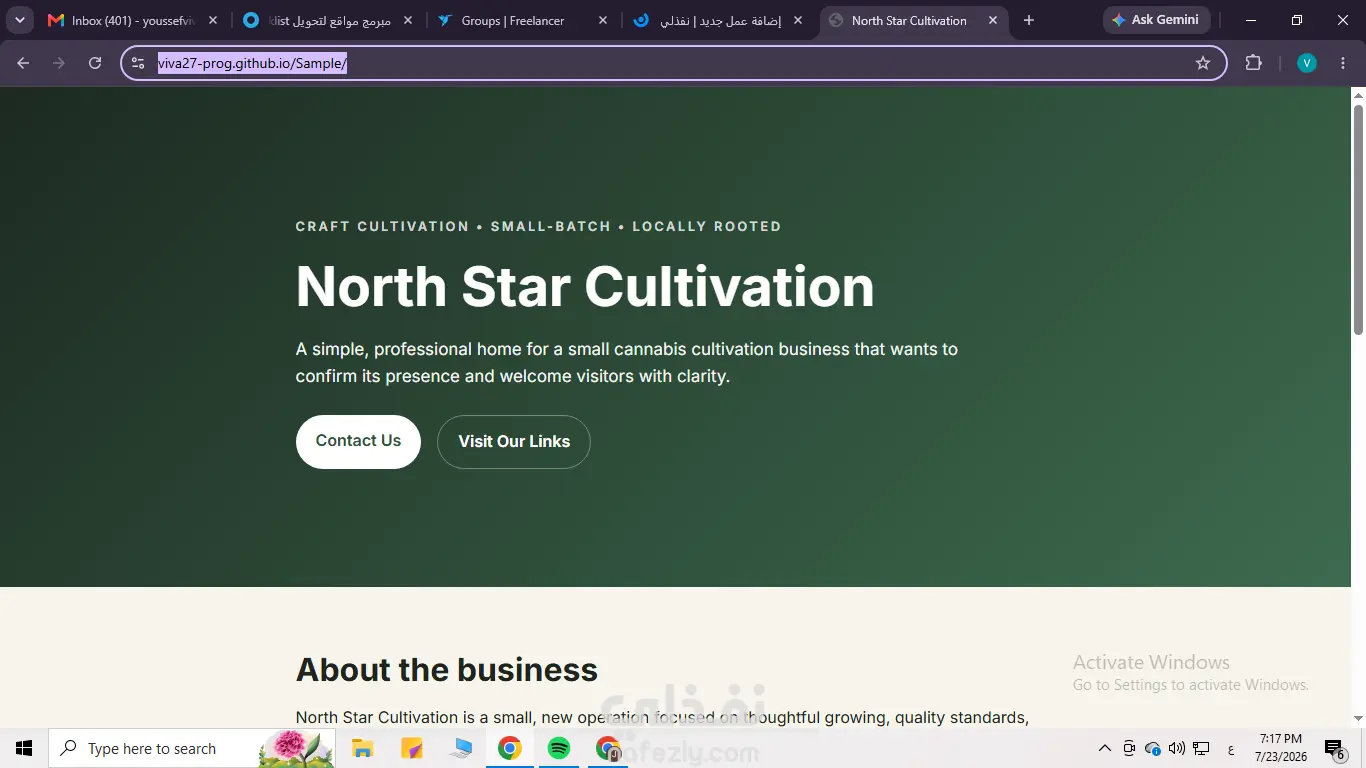Open File Explorer from the taskbar
Screen dimensions: 1366x768
(362, 748)
